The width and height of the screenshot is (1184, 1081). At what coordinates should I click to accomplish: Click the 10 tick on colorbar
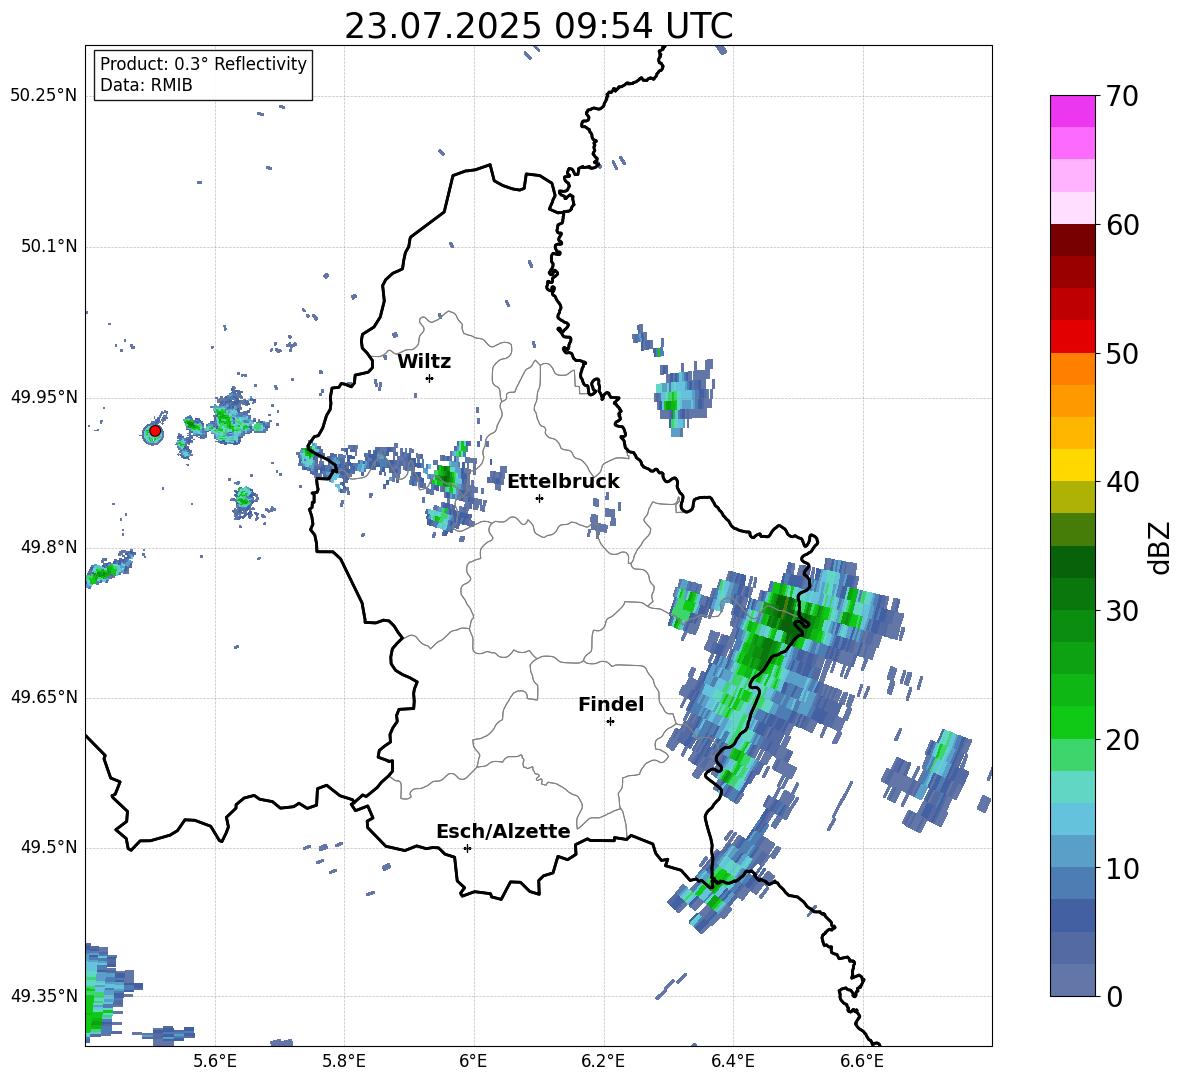tap(1122, 869)
